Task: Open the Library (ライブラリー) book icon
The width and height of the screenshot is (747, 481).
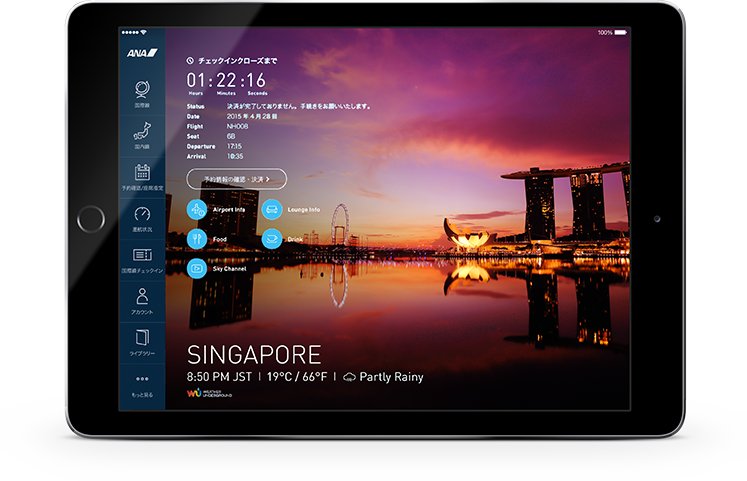Action: pos(142,338)
